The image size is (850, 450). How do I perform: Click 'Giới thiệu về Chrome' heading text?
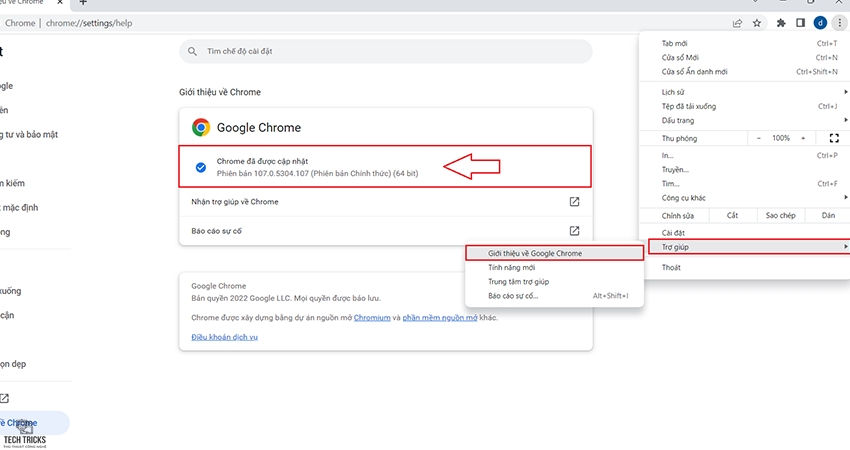[x=220, y=92]
